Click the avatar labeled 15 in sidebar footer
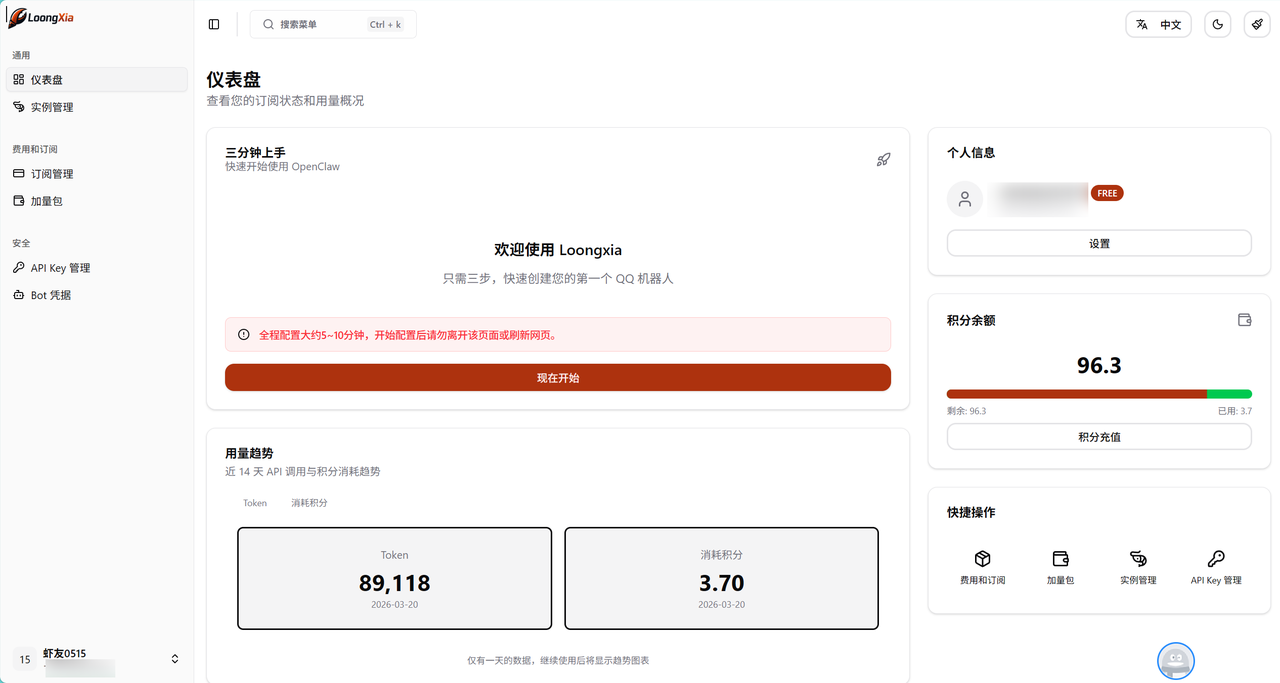Screen dimensions: 1280x683 [x=25, y=659]
